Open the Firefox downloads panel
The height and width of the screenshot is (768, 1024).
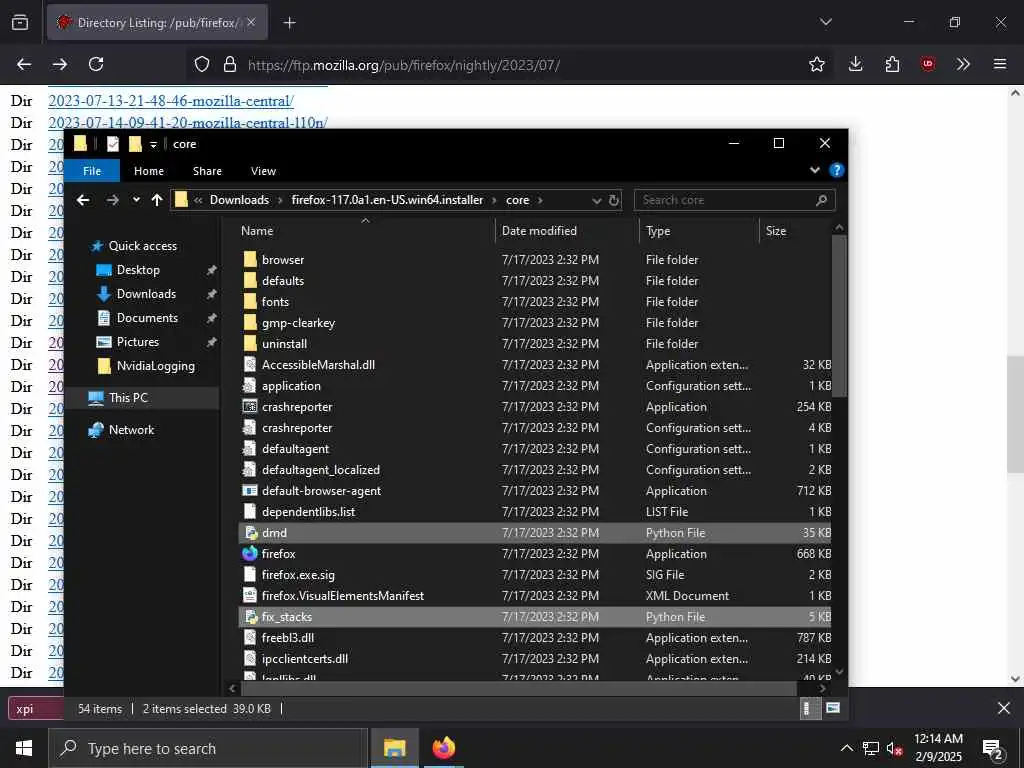point(856,64)
